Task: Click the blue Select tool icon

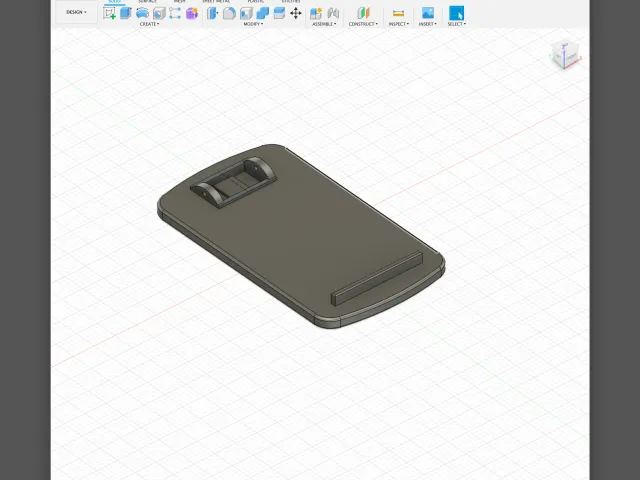Action: pos(456,13)
